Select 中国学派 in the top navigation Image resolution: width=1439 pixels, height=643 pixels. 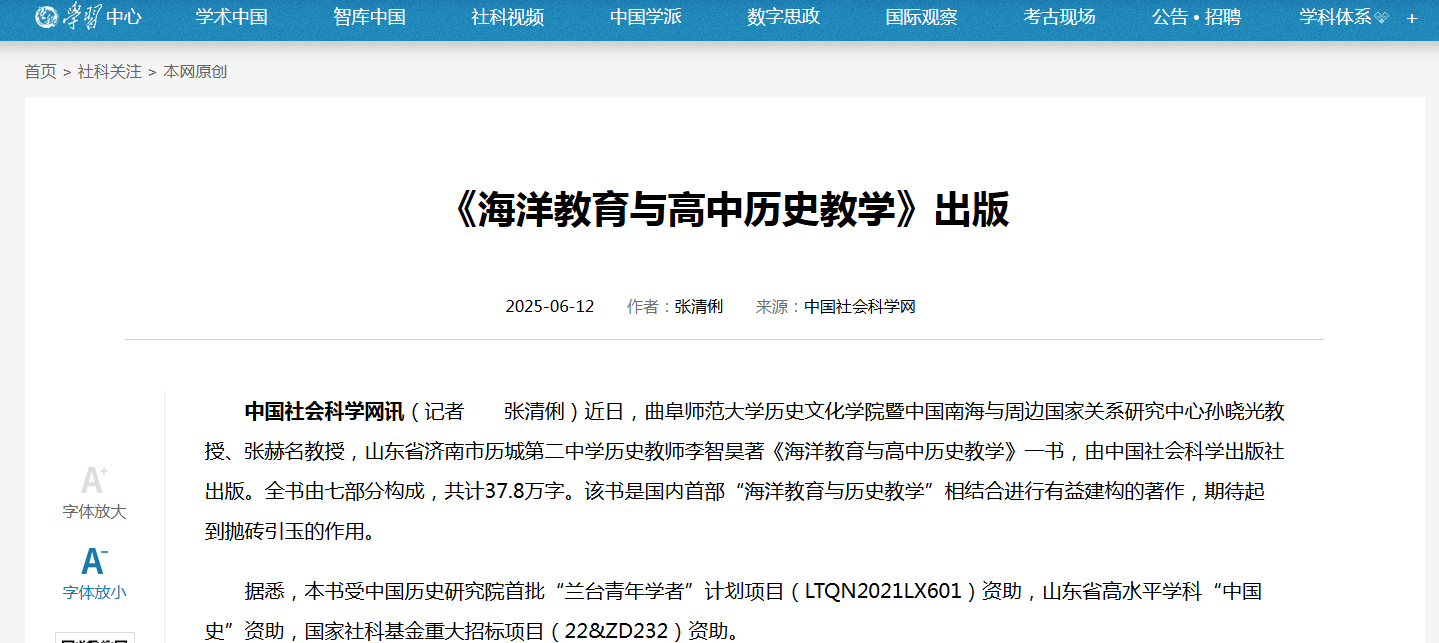(645, 17)
